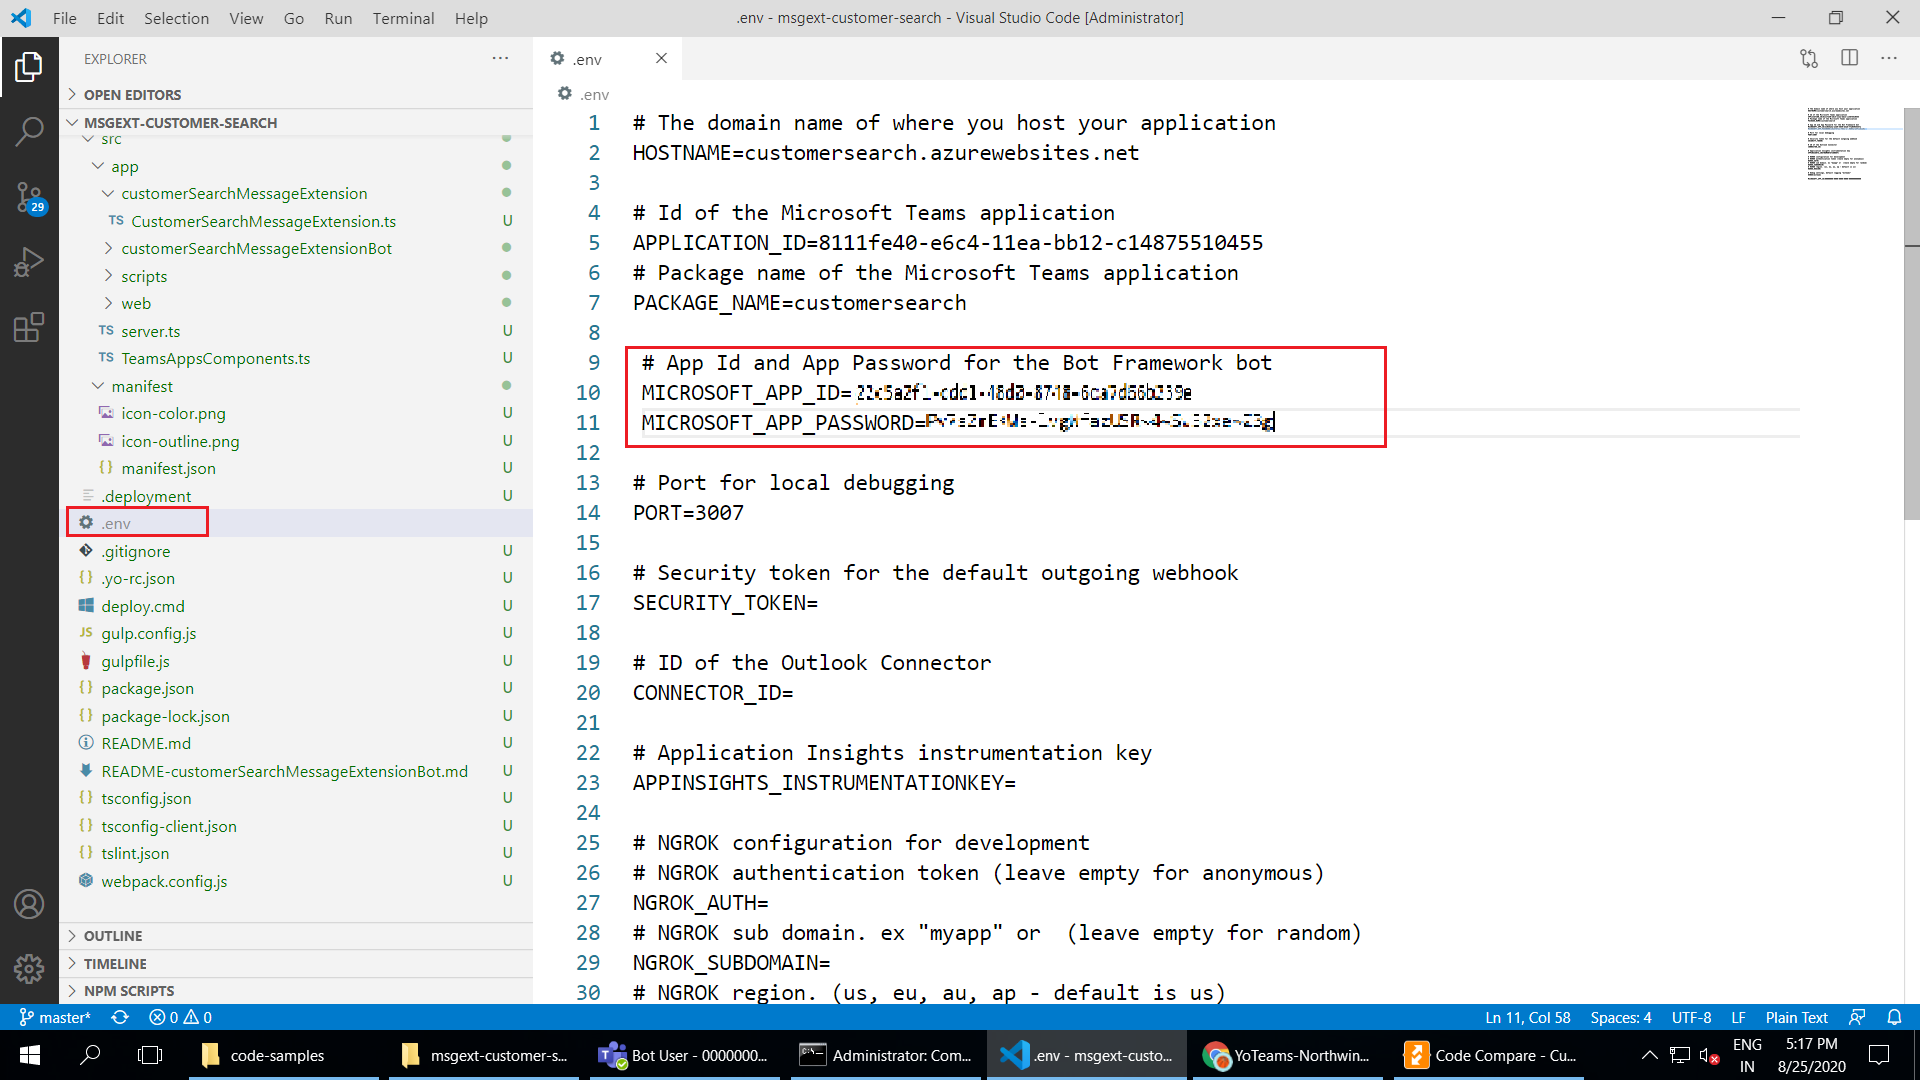The height and width of the screenshot is (1080, 1920).
Task: Click the master* branch indicator
Action: click(x=56, y=1017)
